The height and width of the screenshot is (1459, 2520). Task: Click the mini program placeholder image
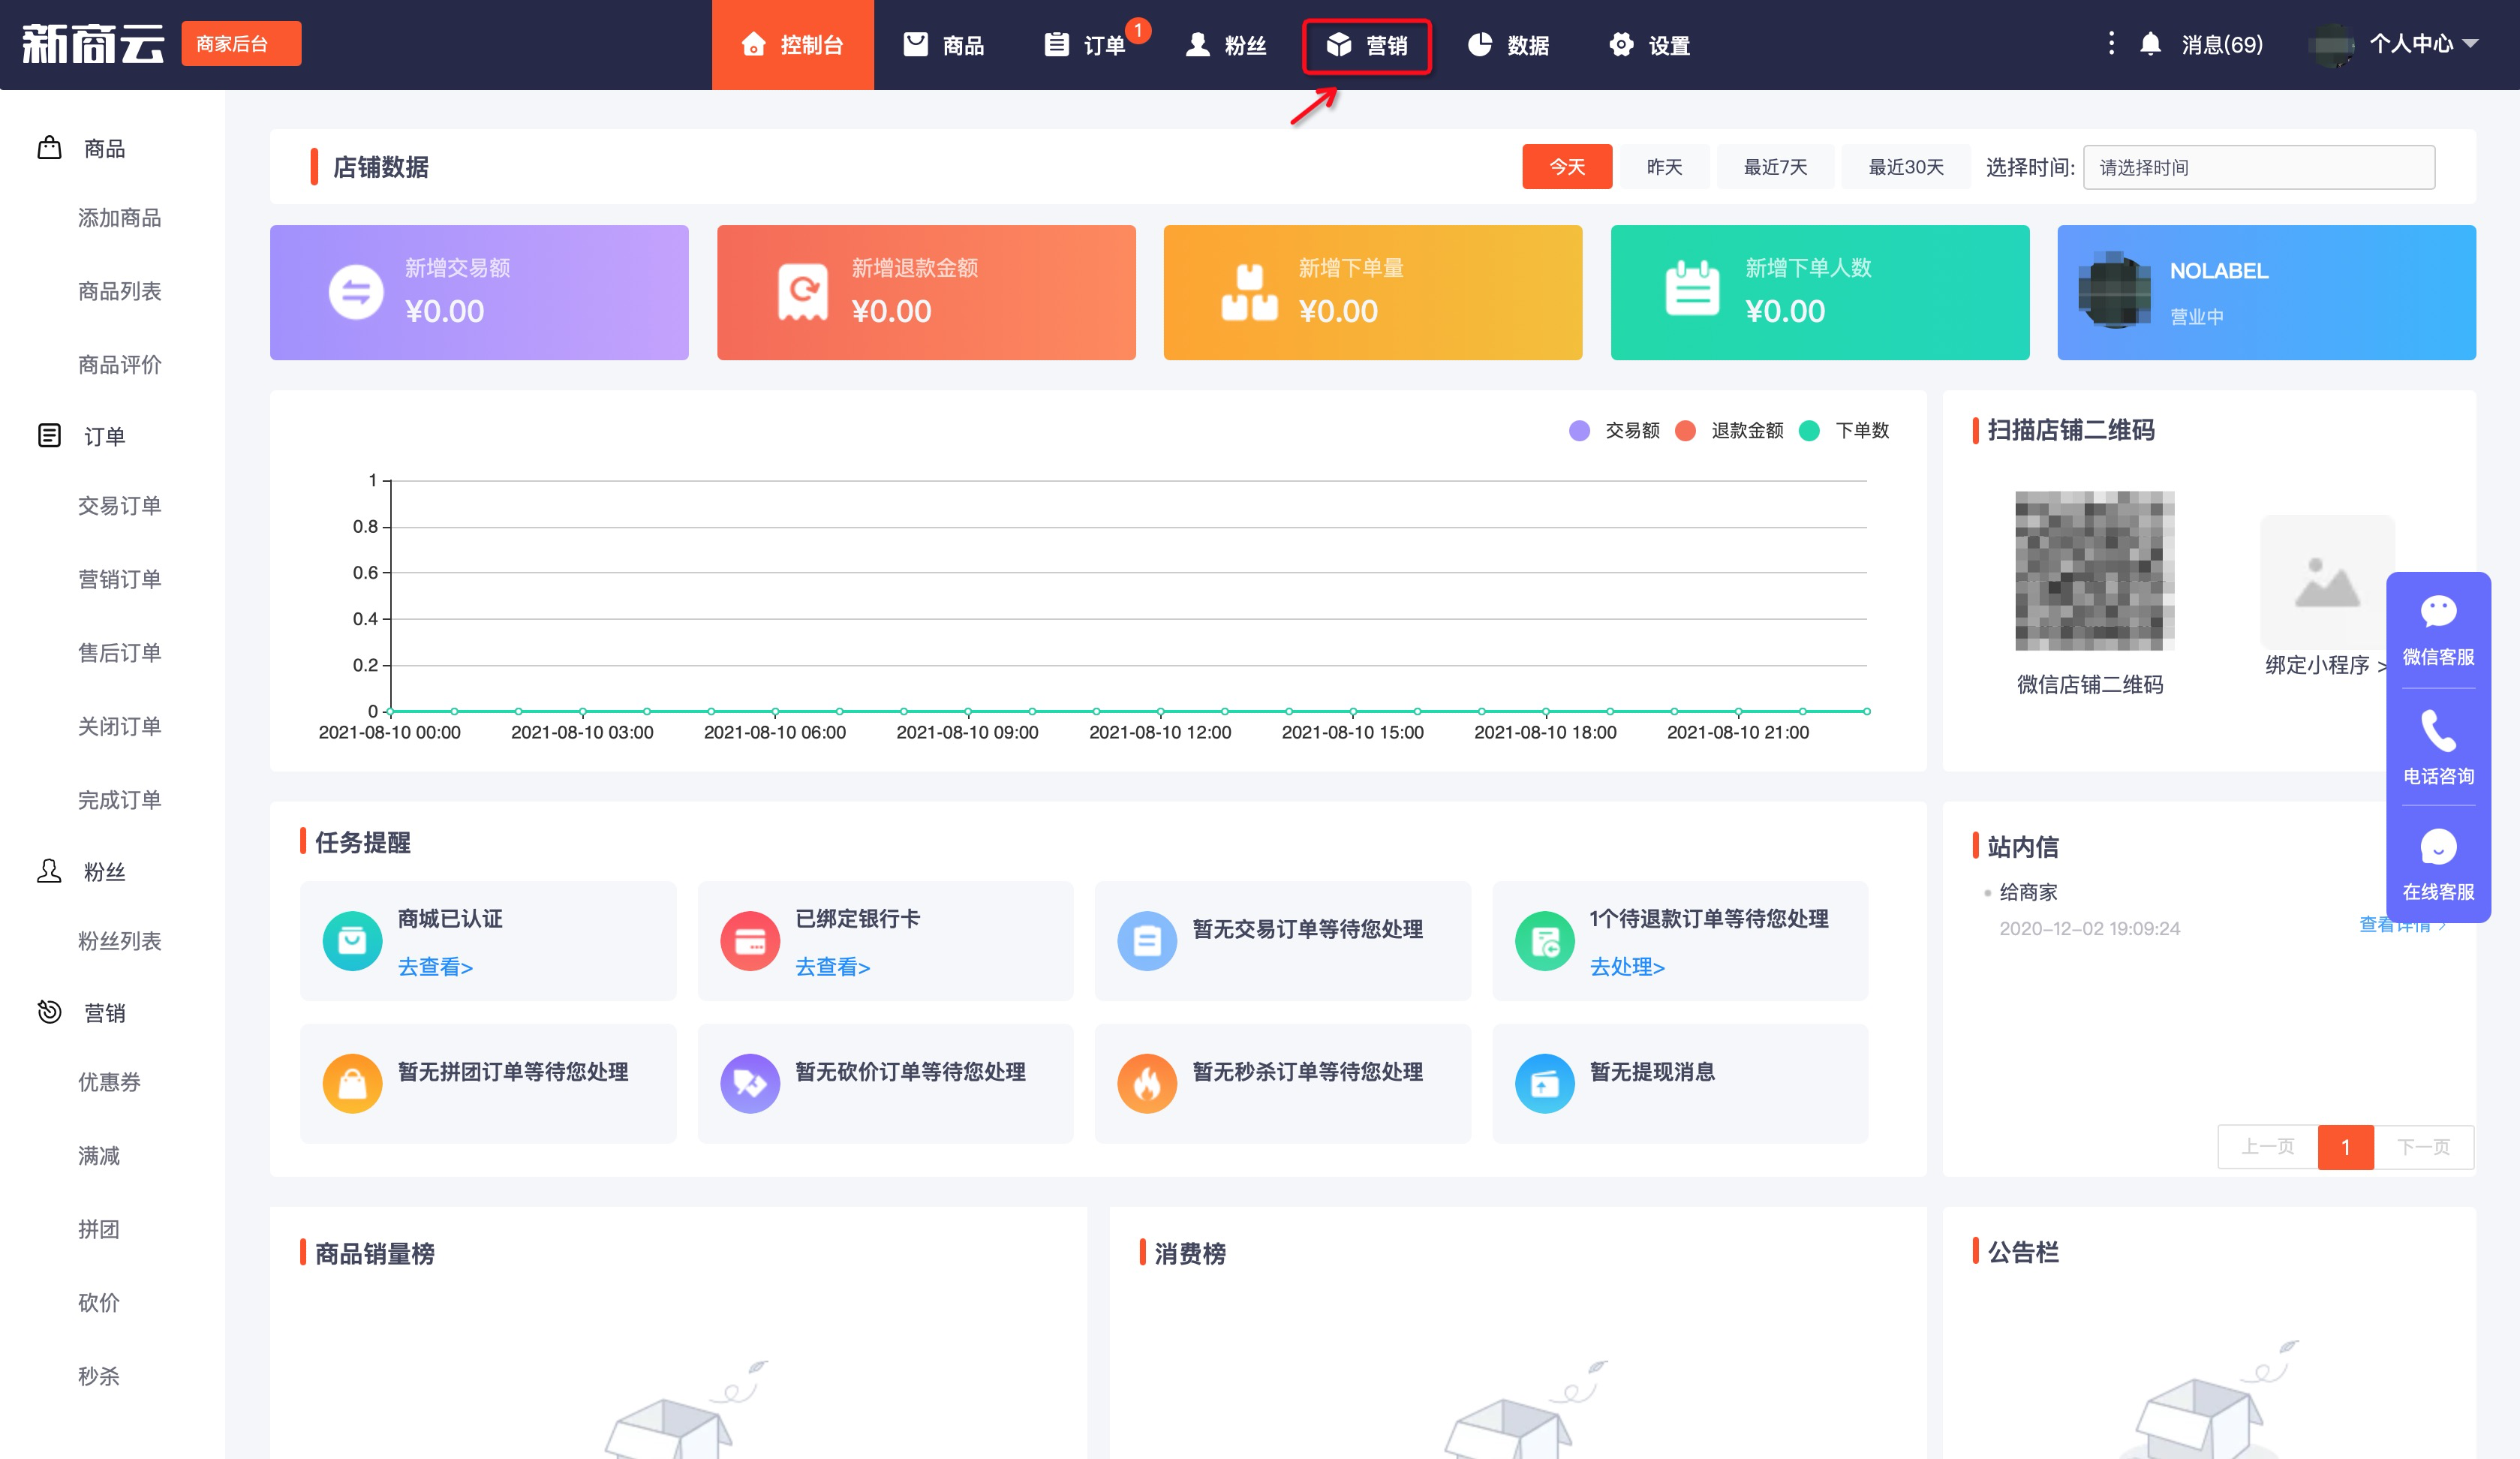tap(2327, 582)
